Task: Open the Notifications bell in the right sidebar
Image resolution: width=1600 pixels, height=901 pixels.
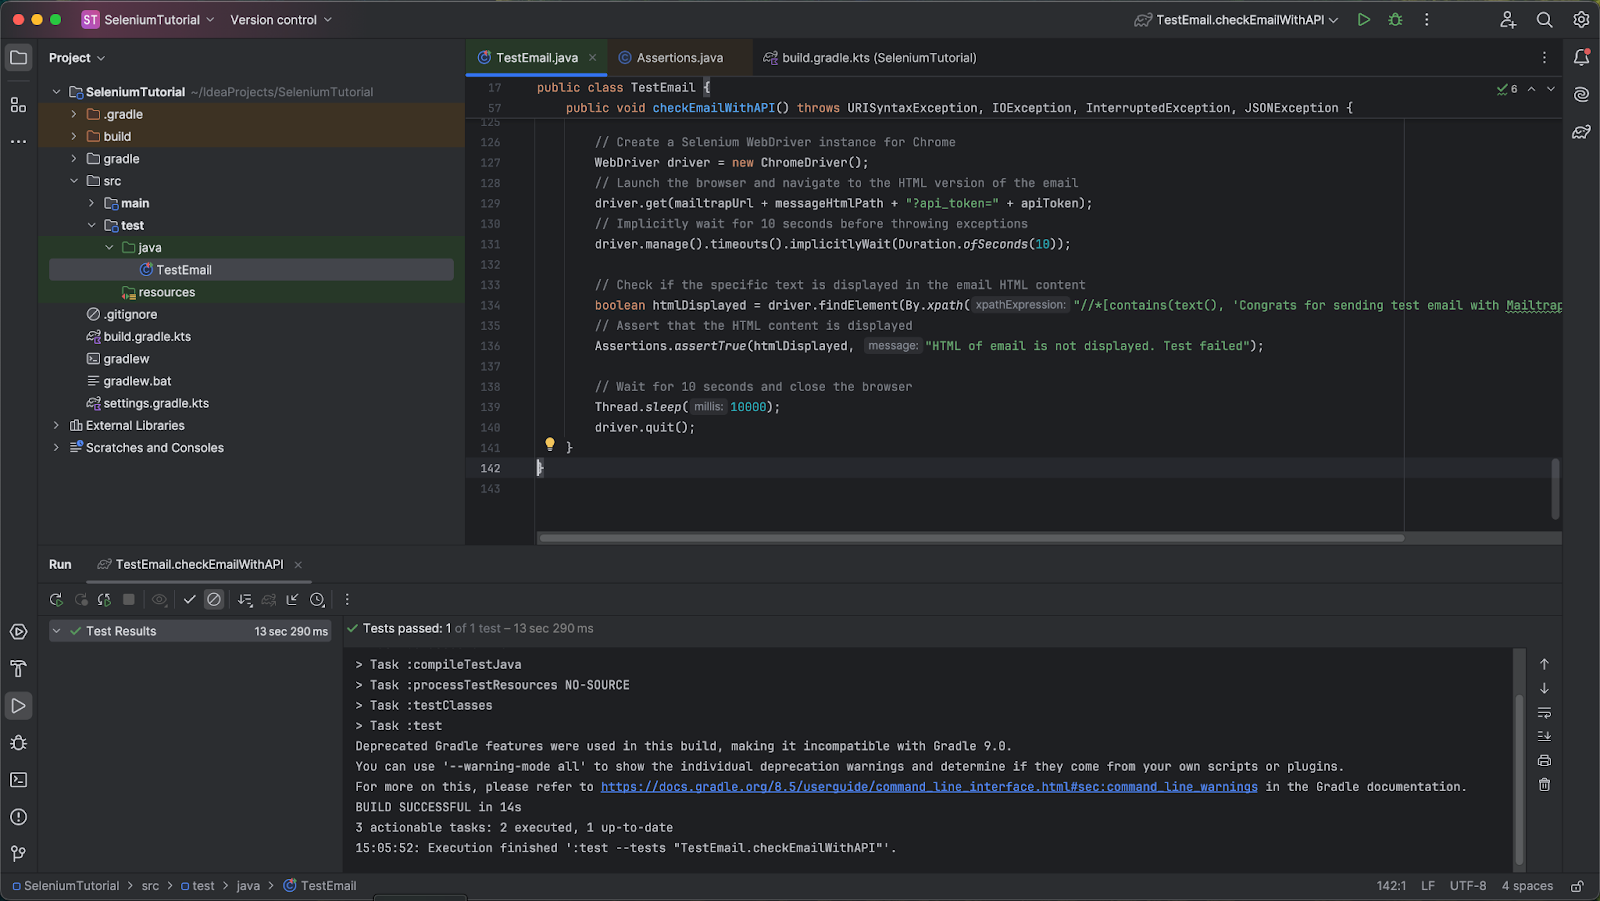Action: (x=1581, y=58)
